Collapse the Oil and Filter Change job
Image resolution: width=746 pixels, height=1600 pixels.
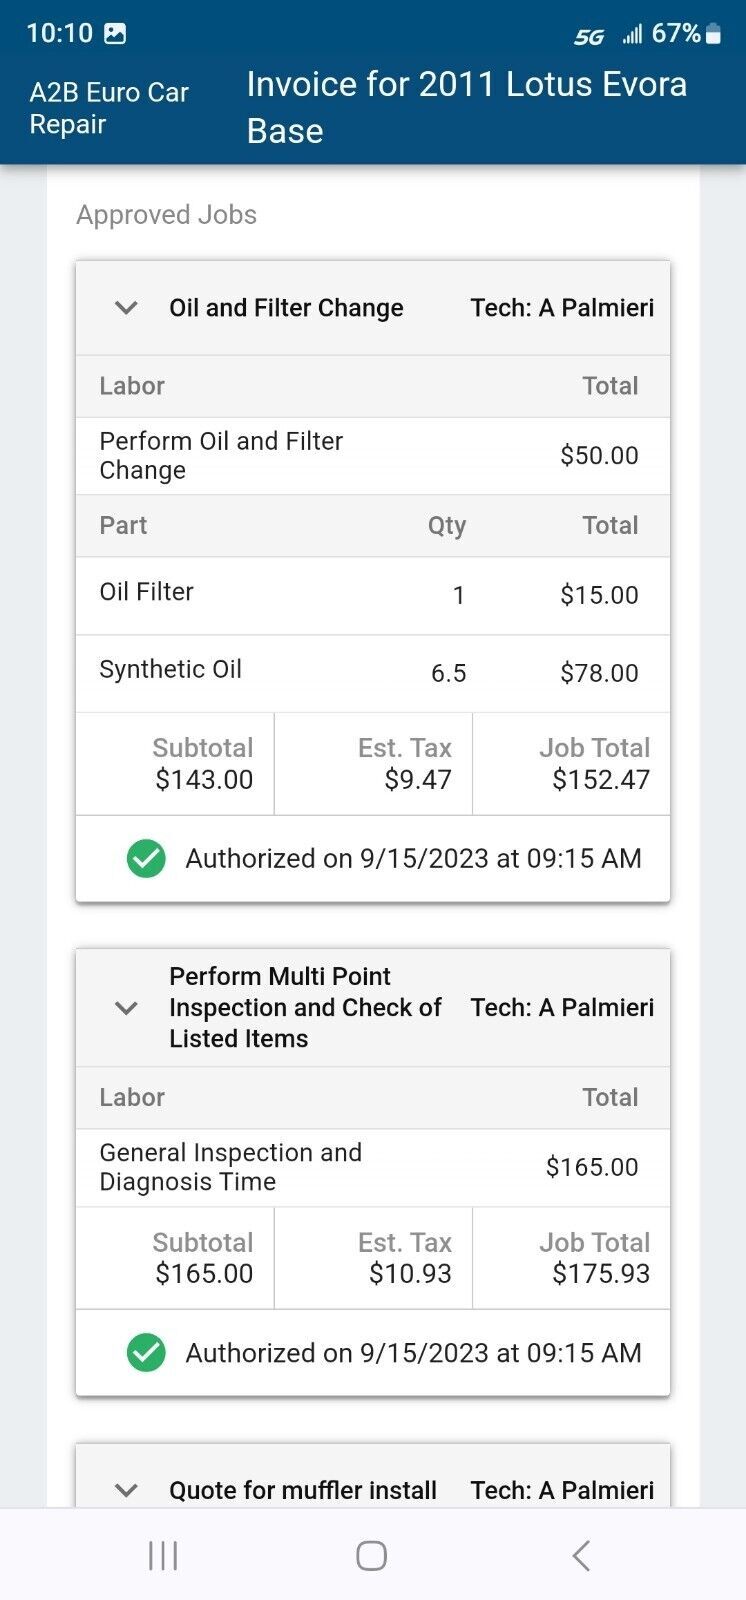(126, 308)
